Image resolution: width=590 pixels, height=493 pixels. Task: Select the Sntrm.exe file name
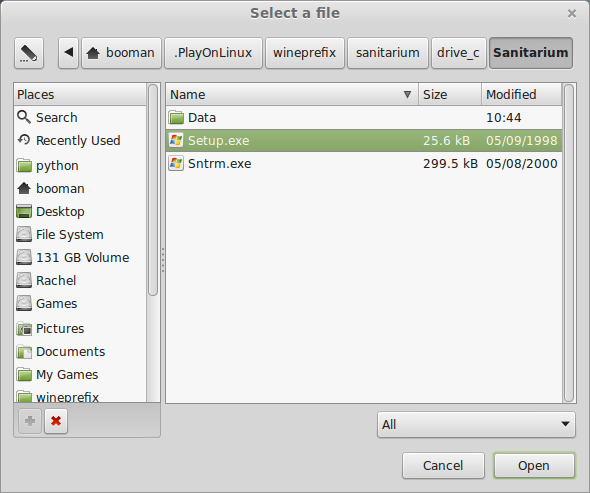pos(220,164)
